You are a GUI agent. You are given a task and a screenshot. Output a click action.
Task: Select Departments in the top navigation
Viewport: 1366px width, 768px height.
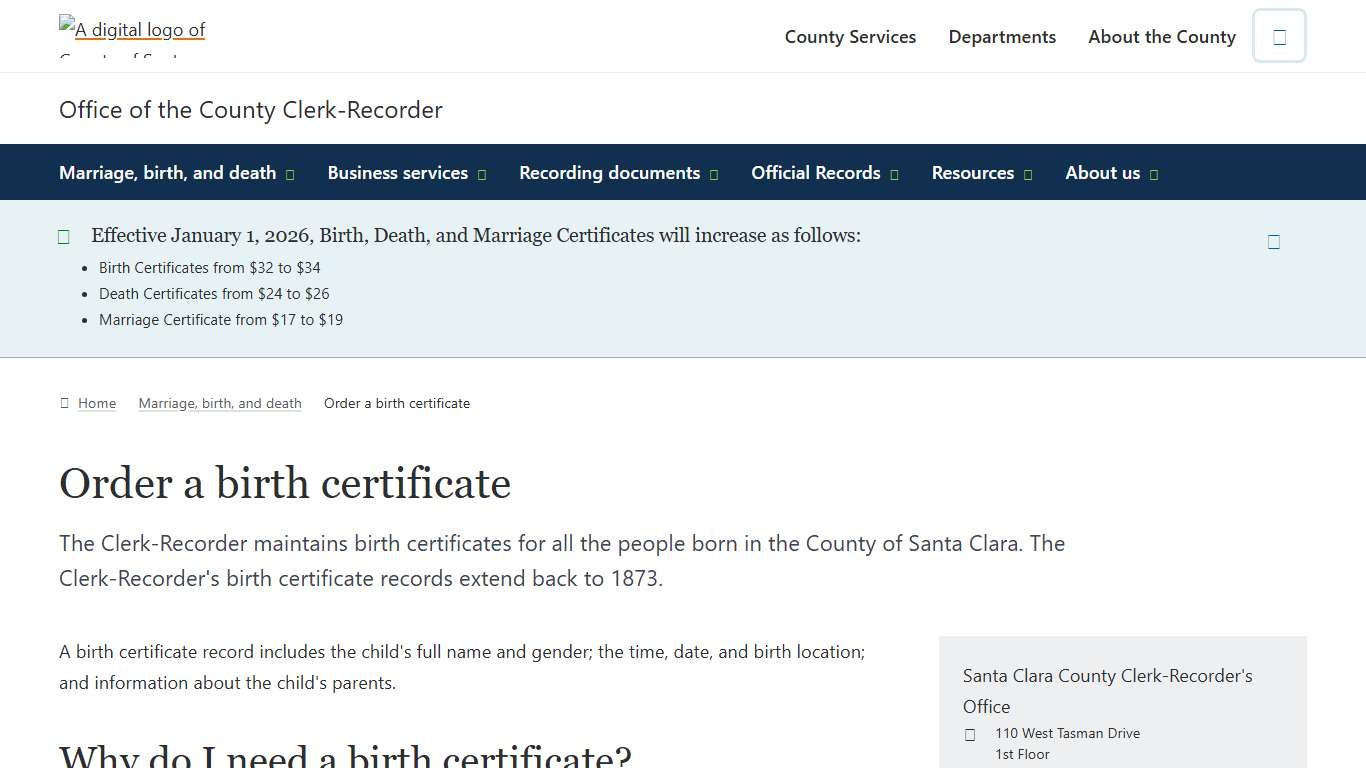(1002, 36)
